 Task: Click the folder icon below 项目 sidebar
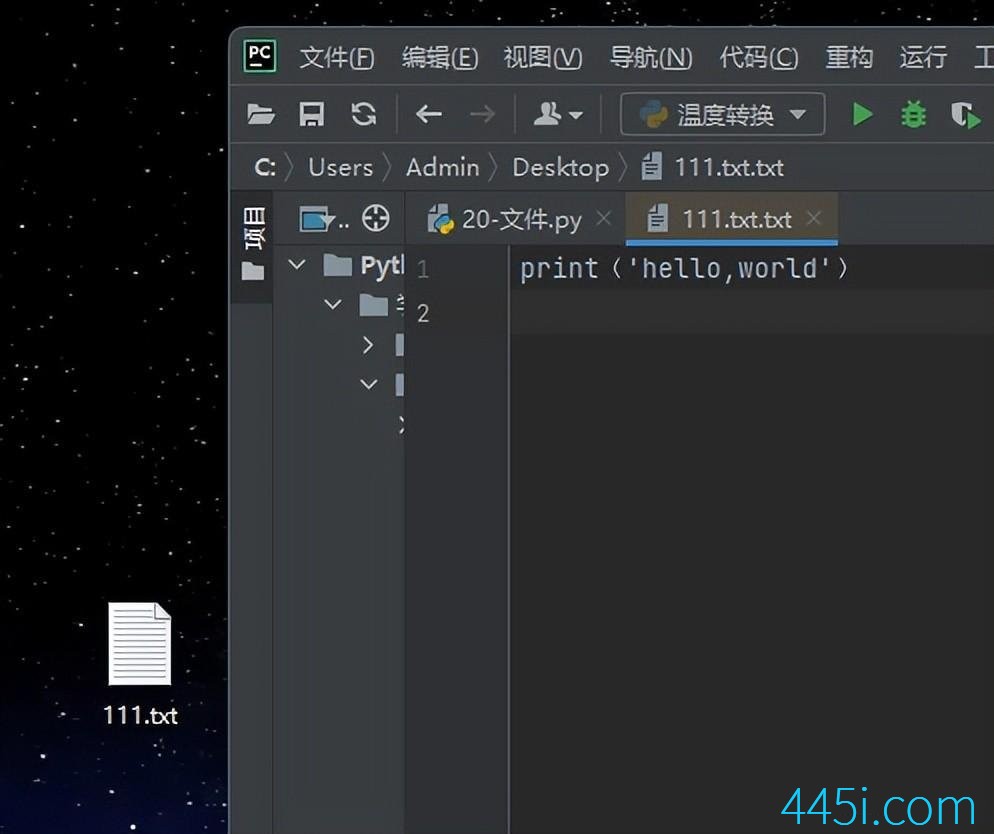click(x=253, y=271)
